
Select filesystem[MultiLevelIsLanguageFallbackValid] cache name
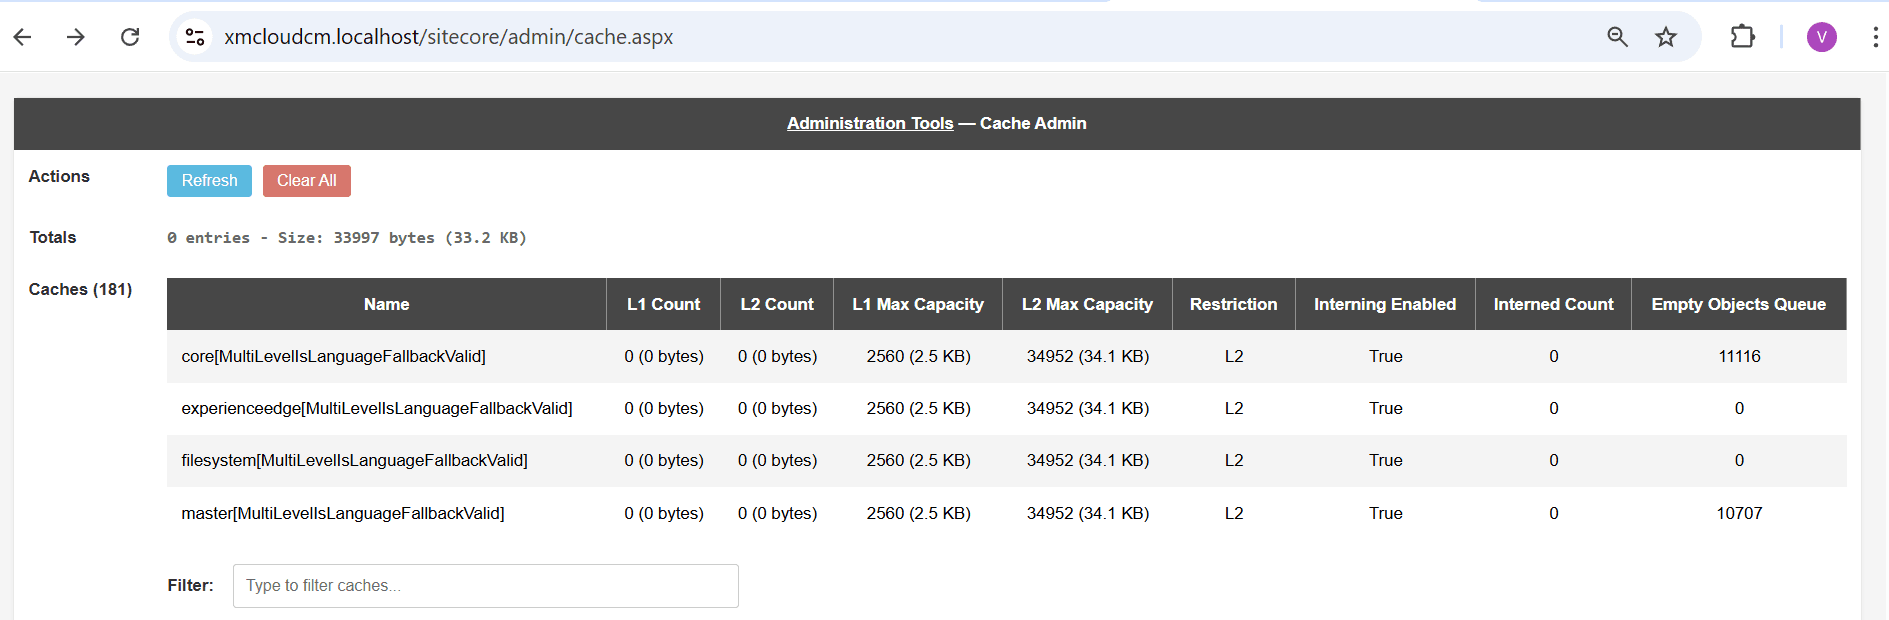click(354, 460)
